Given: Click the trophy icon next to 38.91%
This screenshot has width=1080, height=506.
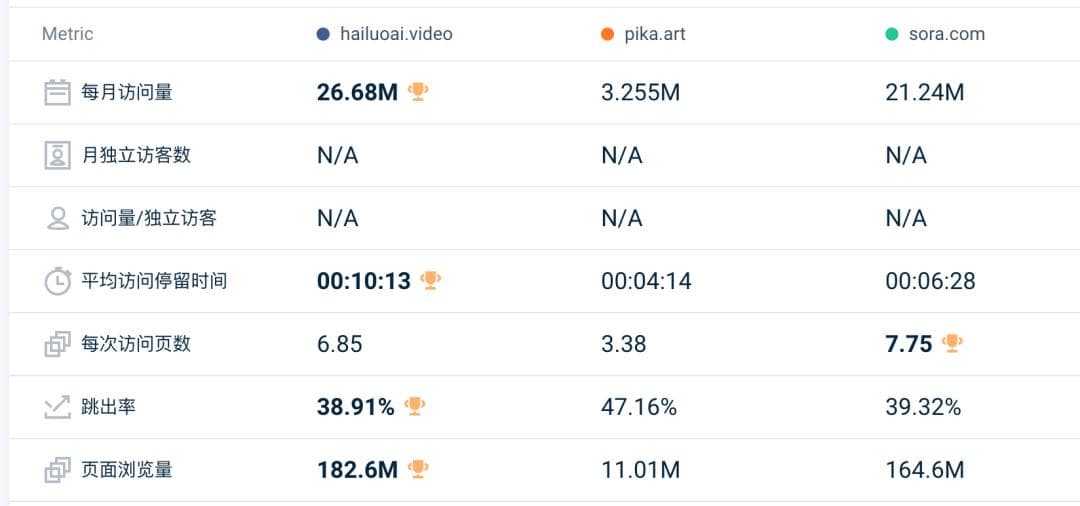Looking at the screenshot, I should [414, 407].
